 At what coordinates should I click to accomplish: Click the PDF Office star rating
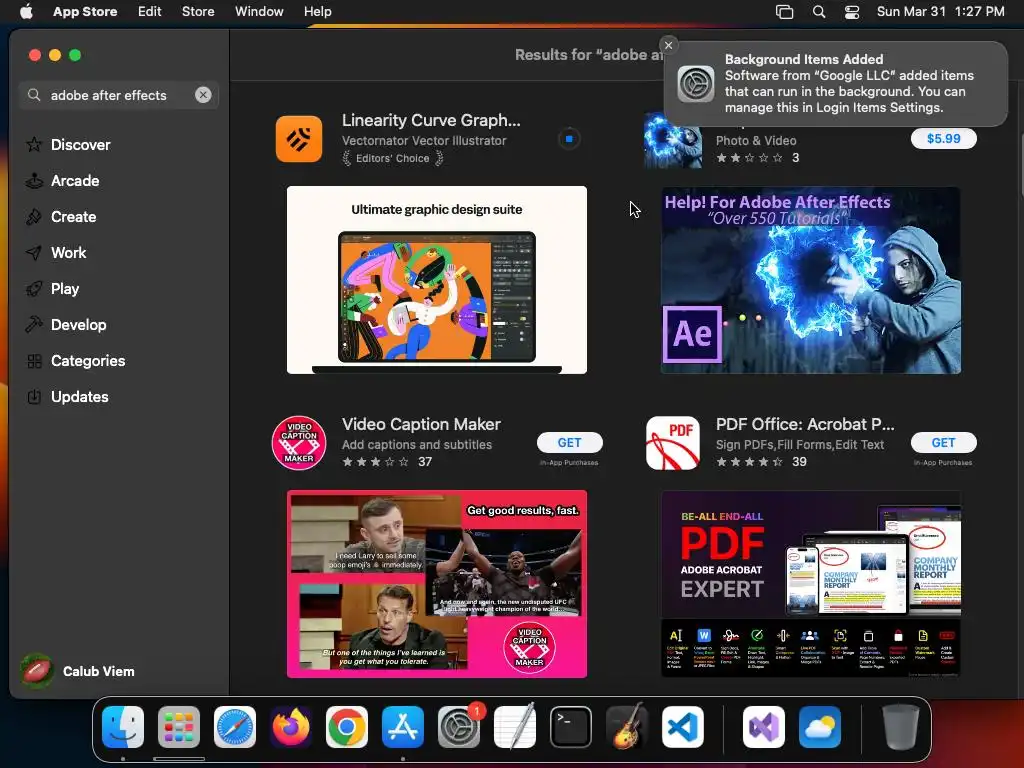750,462
